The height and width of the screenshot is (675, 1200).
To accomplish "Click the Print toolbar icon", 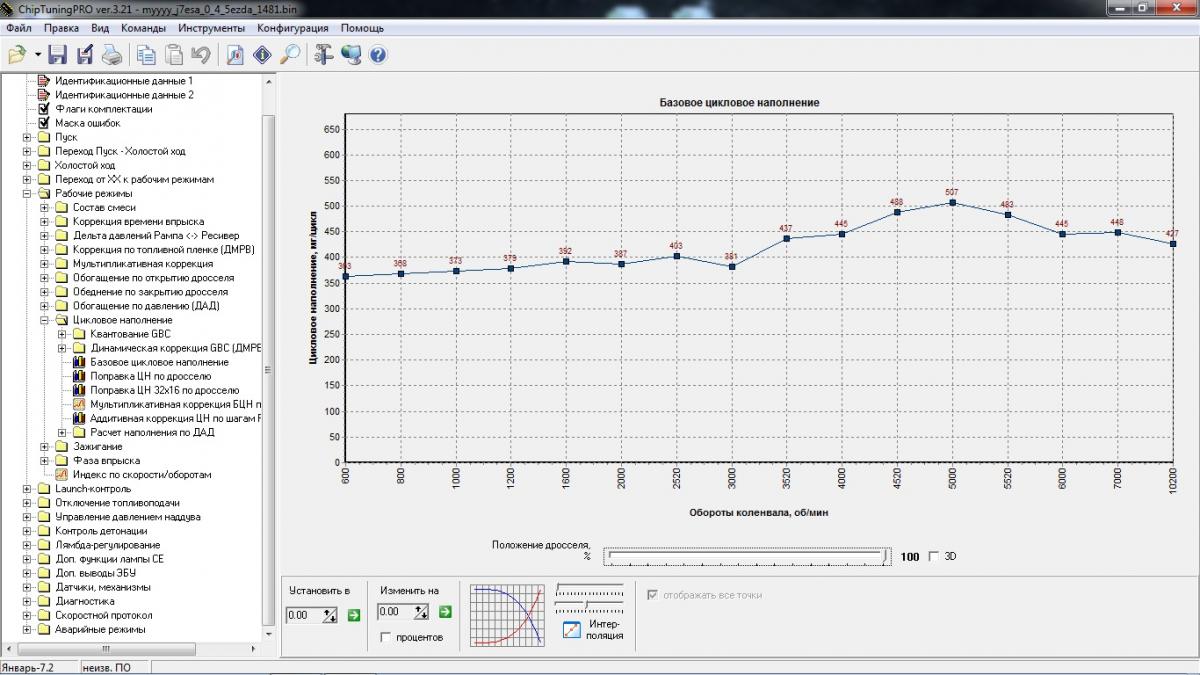I will coord(111,54).
